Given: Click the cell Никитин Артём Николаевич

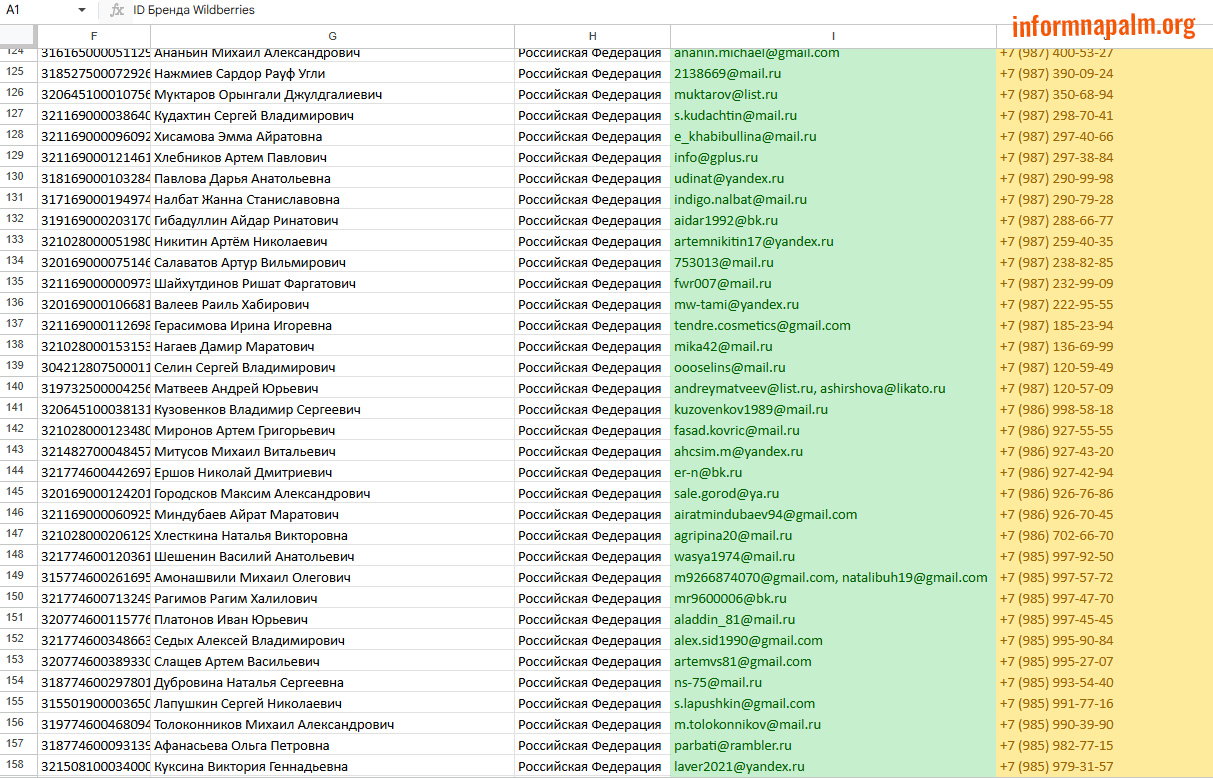Looking at the screenshot, I should pos(332,241).
